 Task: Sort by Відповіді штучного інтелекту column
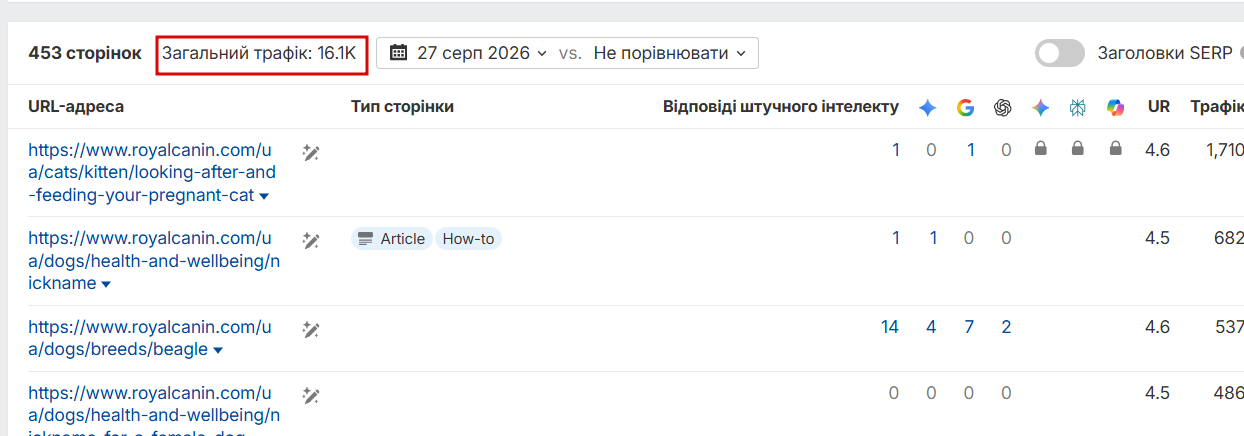tap(780, 106)
